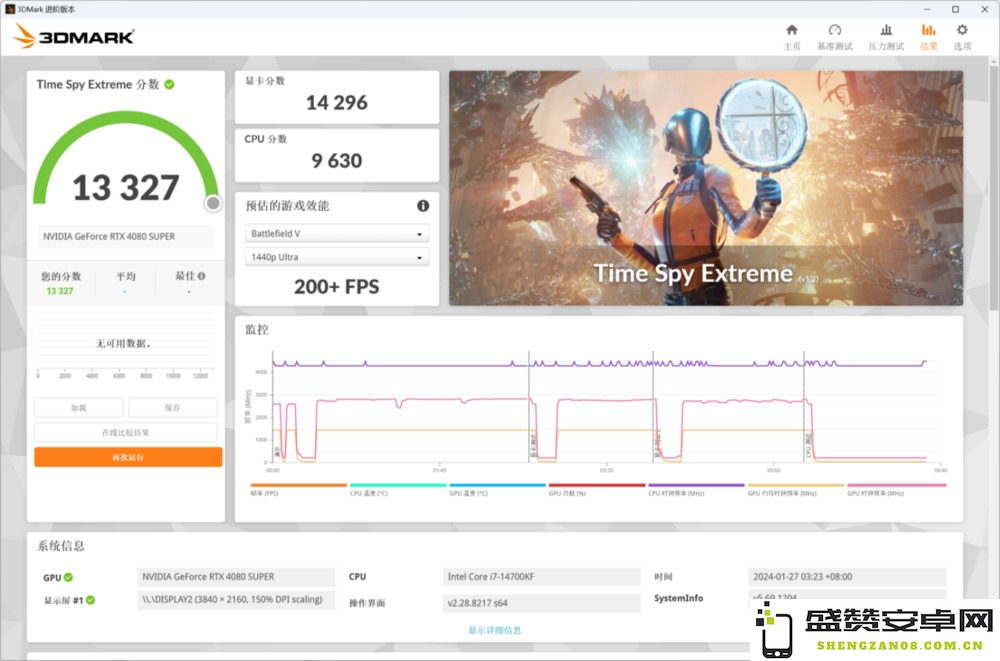
Task: Click the 在线比较结果 button
Action: point(126,433)
